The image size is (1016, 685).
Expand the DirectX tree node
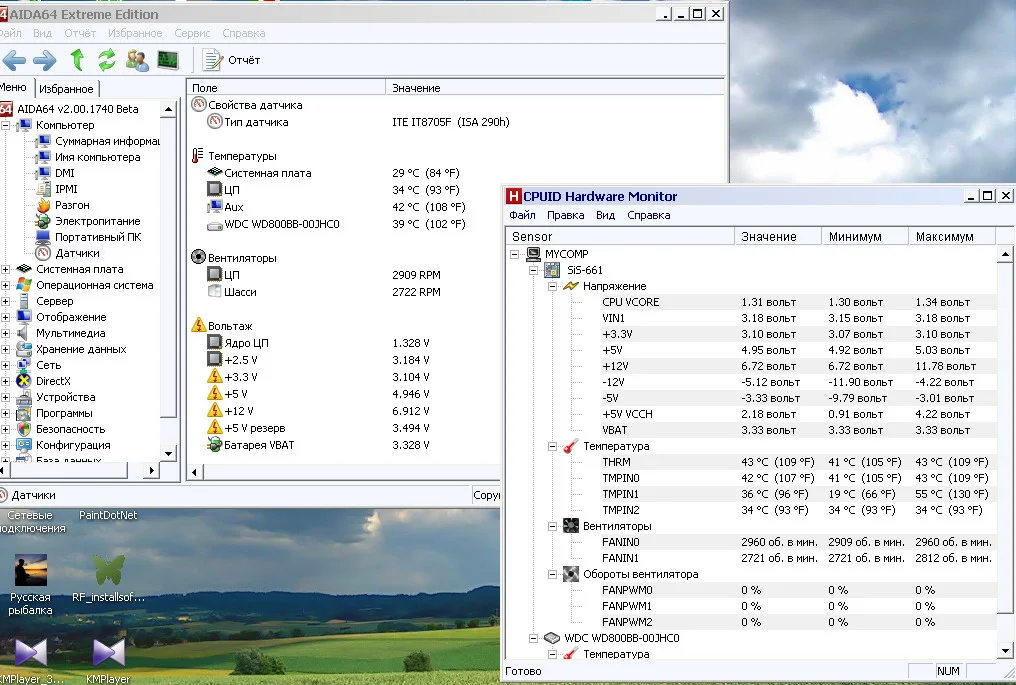click(6, 381)
